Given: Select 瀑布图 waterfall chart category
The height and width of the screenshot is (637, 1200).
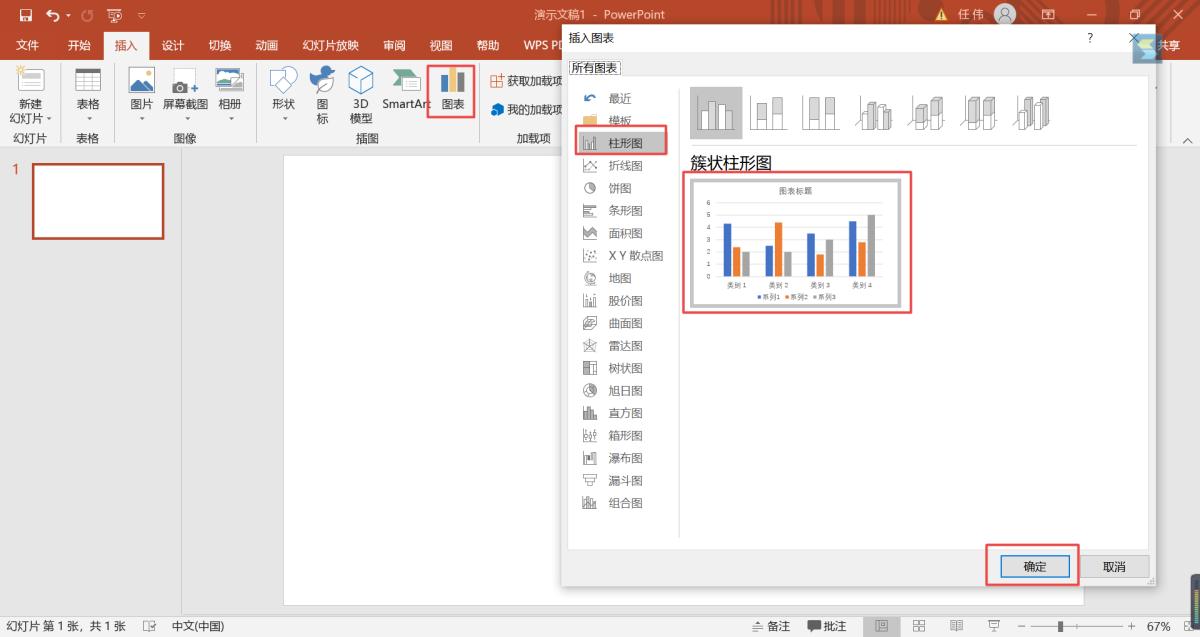Looking at the screenshot, I should [625, 458].
